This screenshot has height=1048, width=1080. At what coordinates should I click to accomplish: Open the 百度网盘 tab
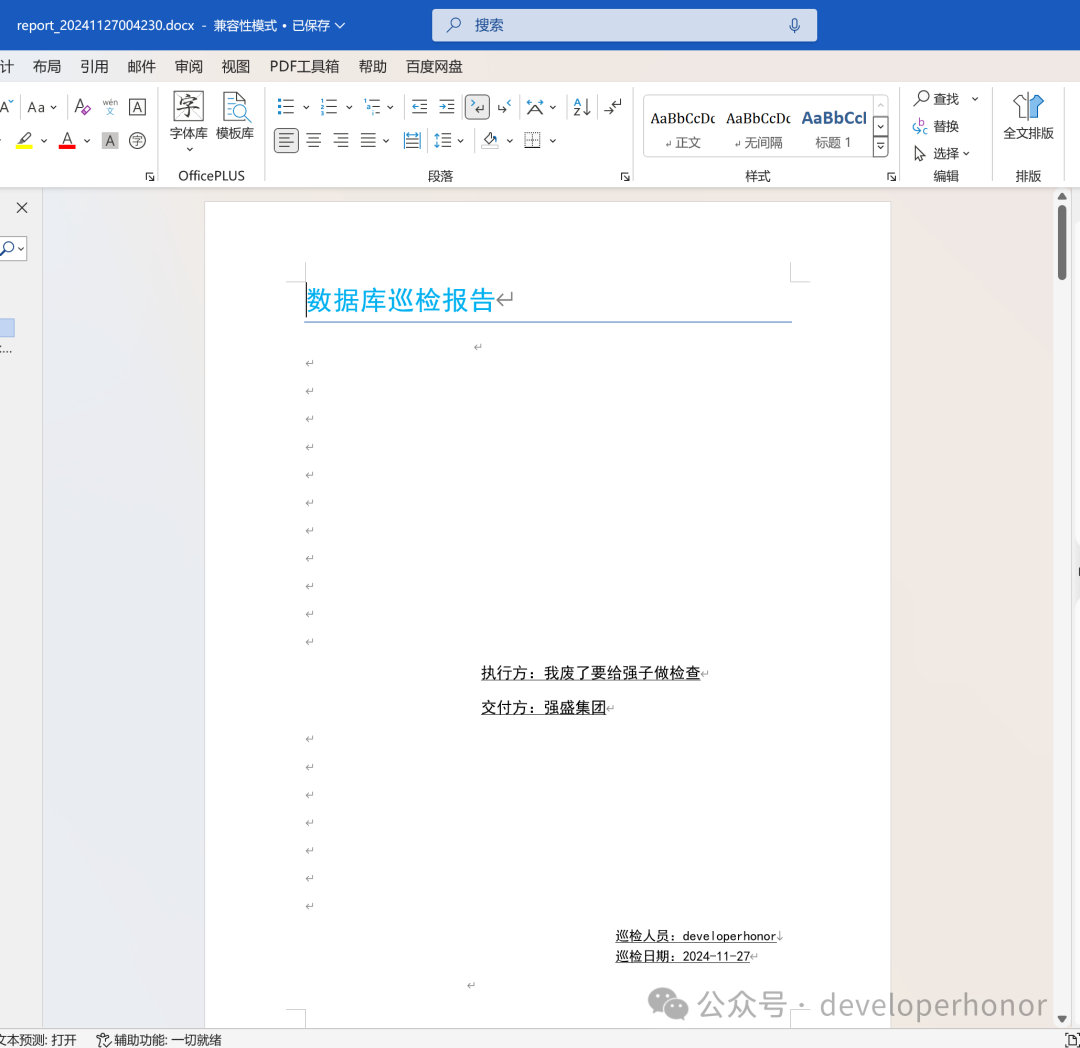point(434,67)
